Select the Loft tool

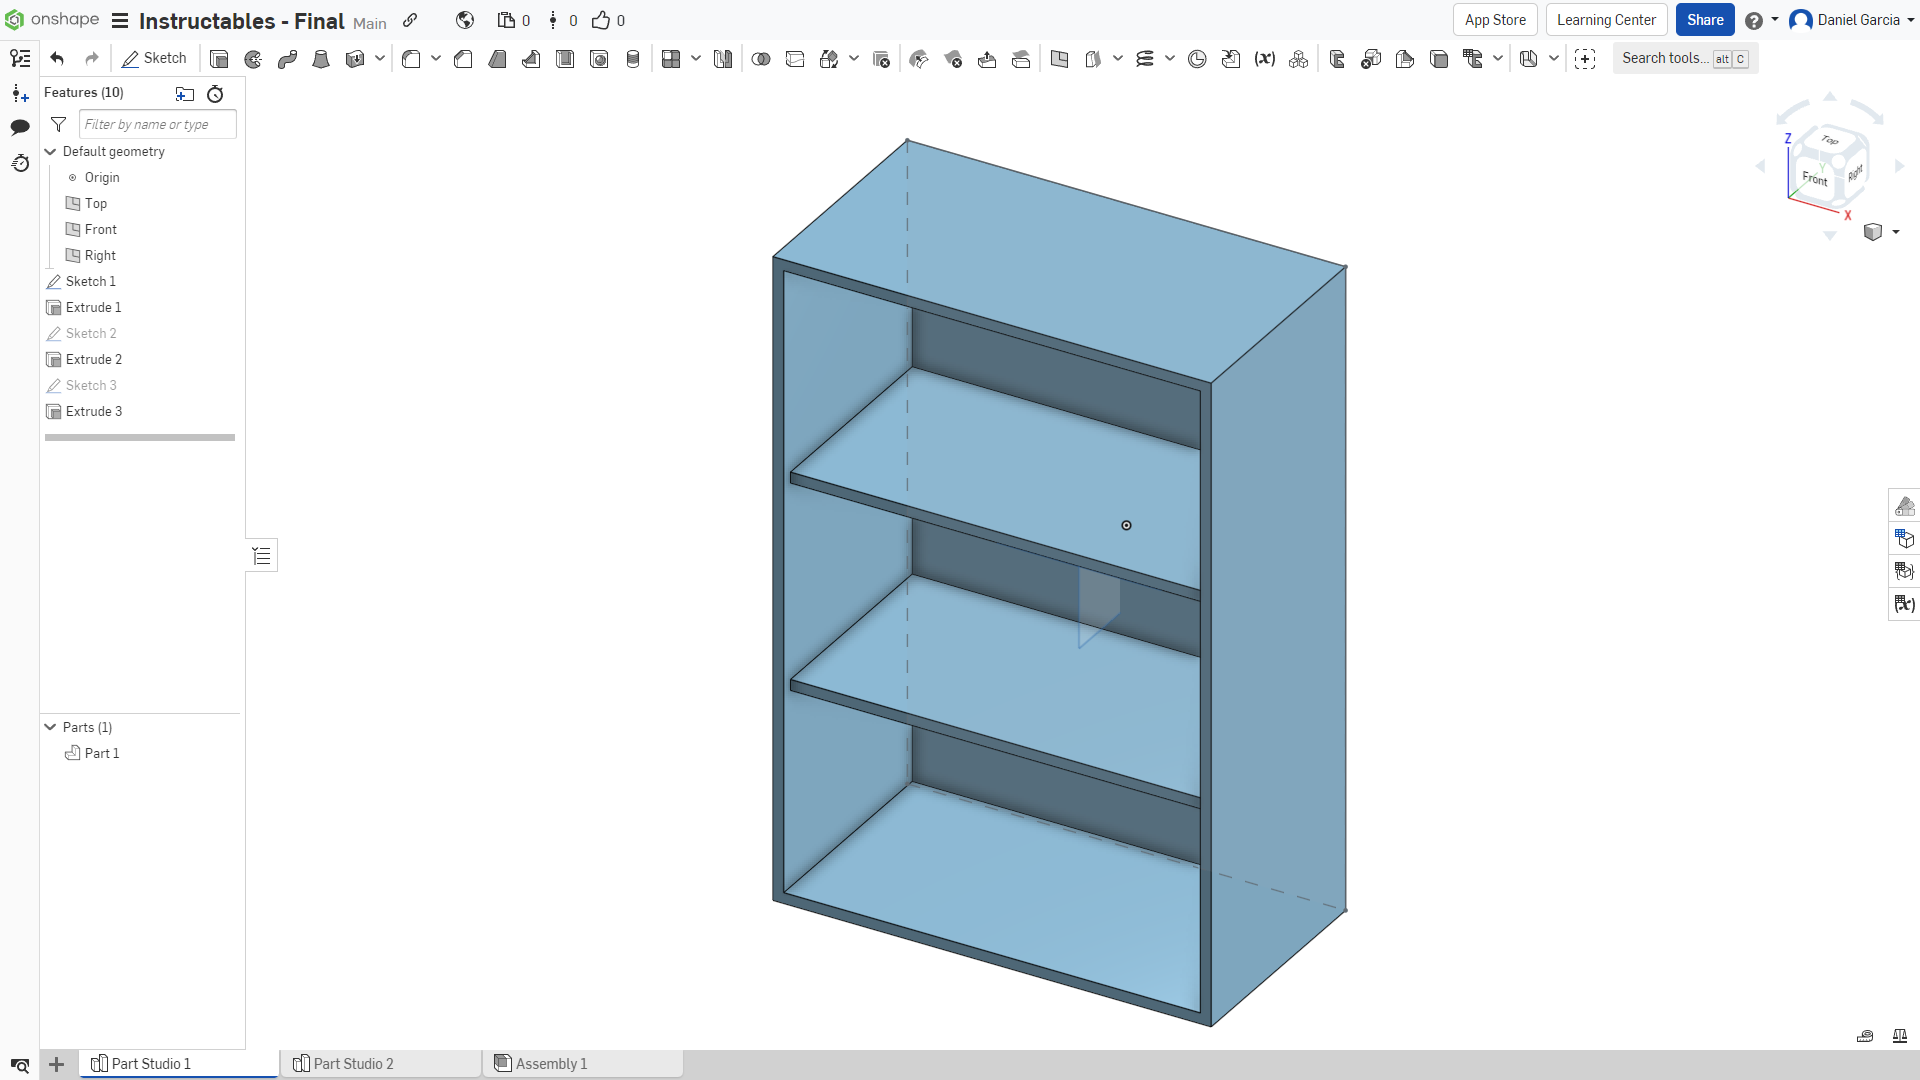click(321, 58)
